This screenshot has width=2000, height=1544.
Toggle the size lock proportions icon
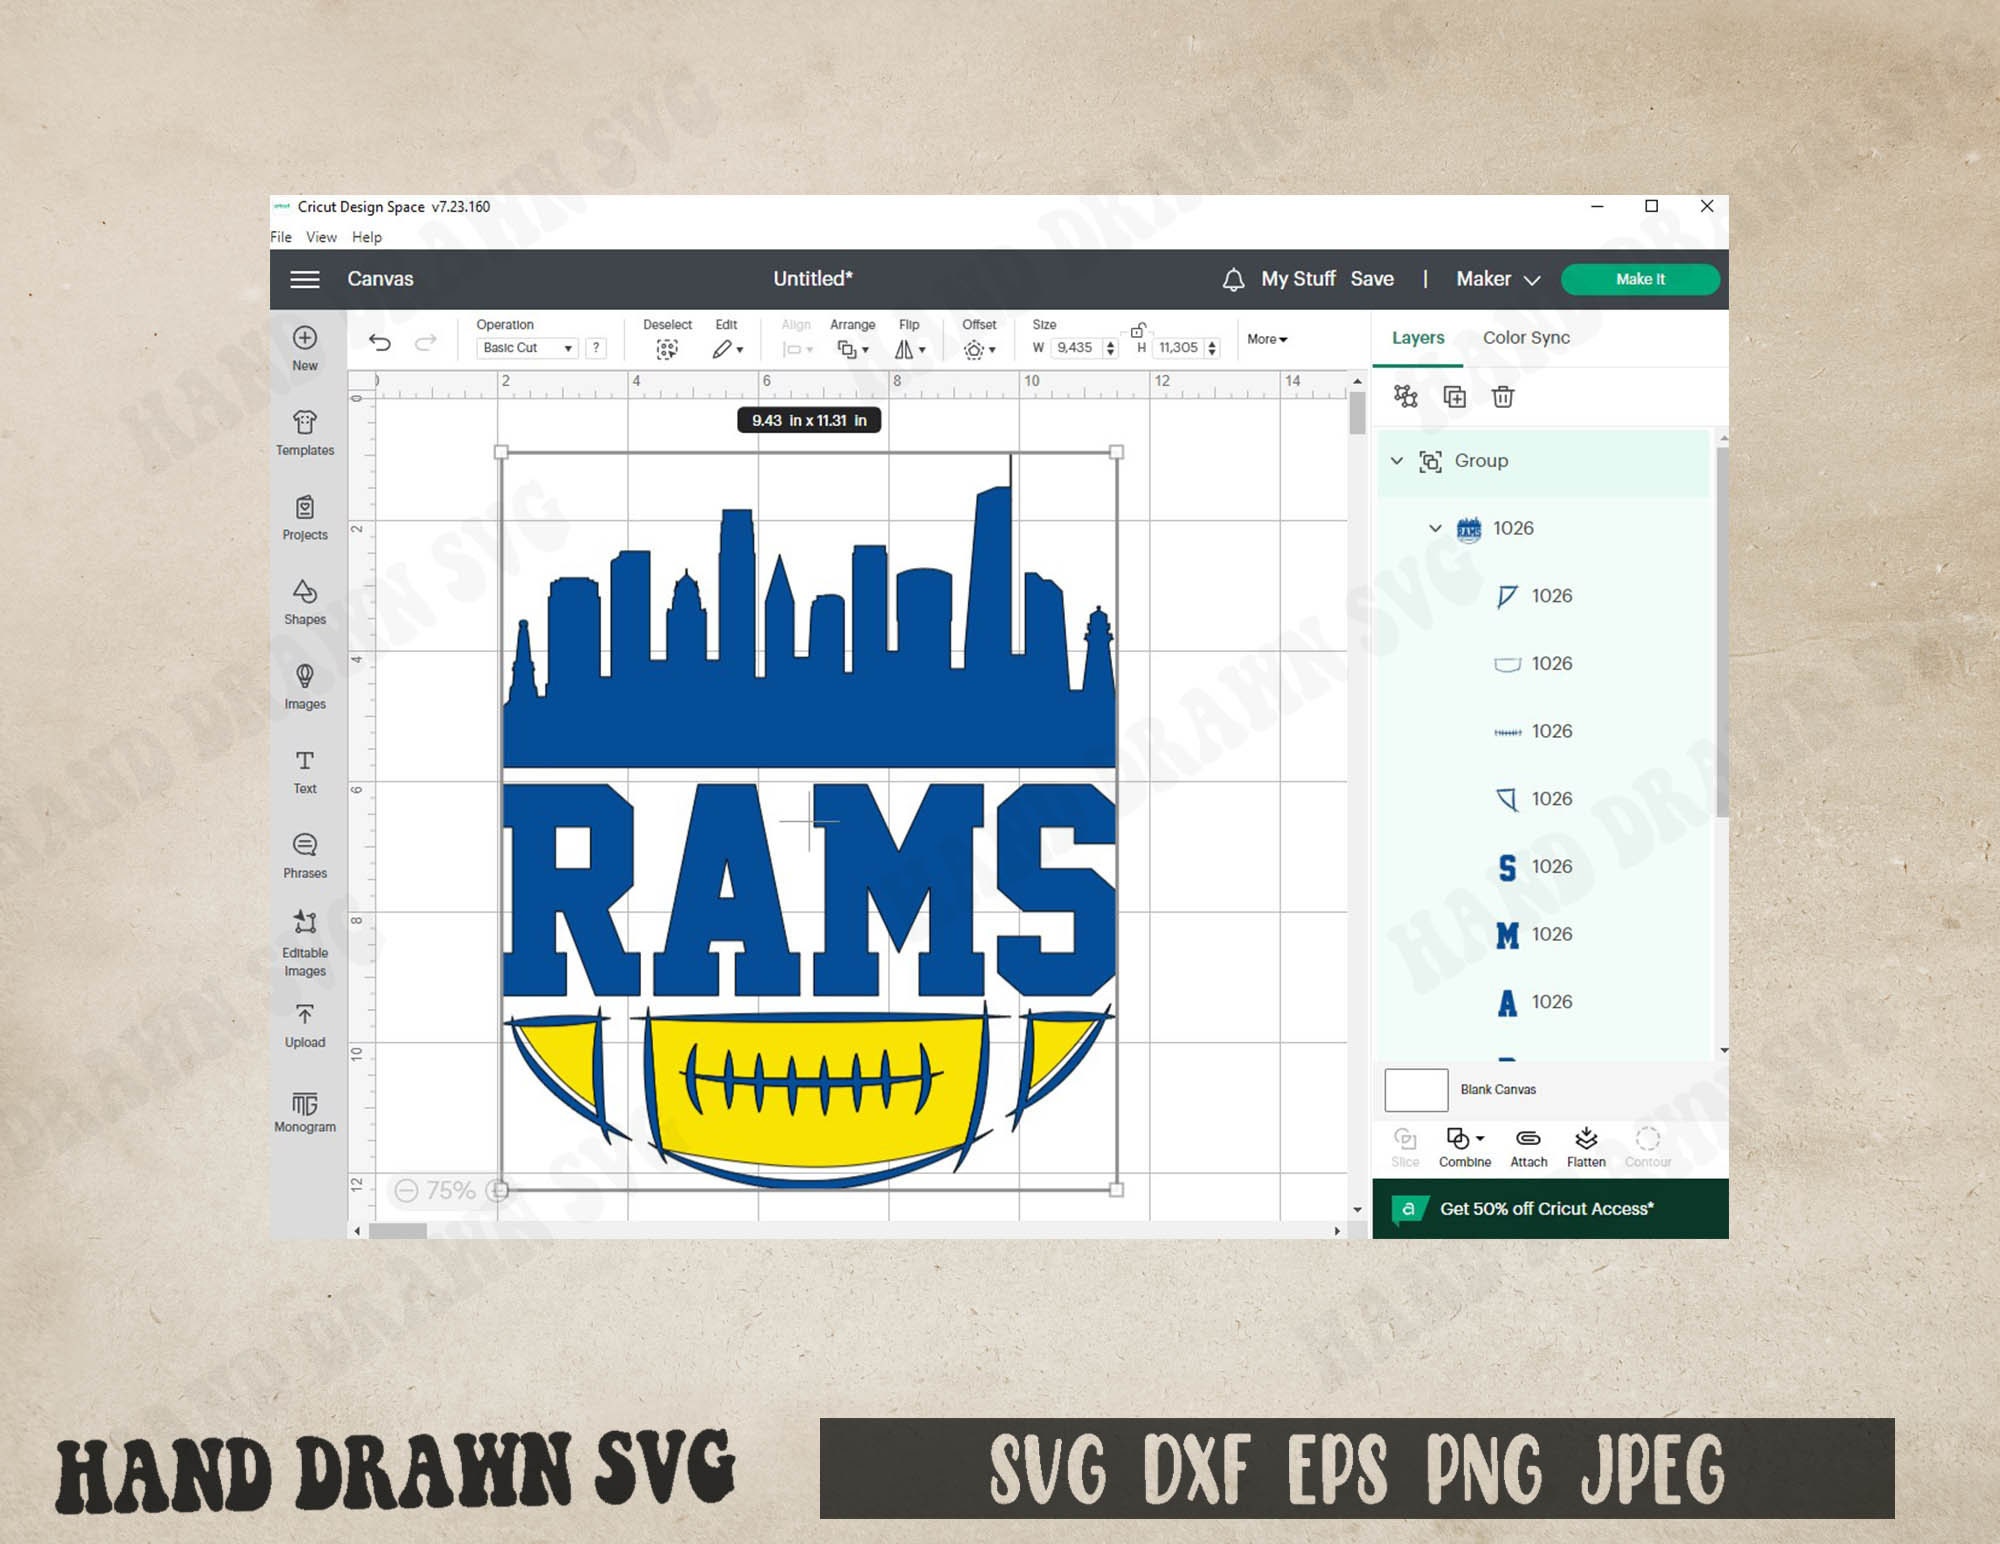(1137, 329)
